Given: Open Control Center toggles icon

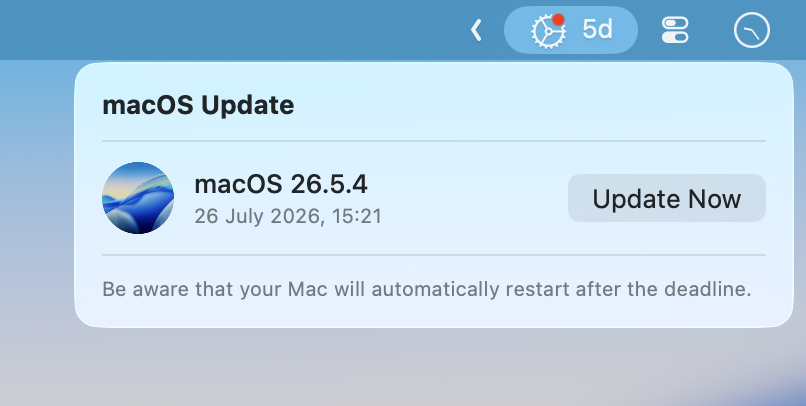Looking at the screenshot, I should pos(675,30).
